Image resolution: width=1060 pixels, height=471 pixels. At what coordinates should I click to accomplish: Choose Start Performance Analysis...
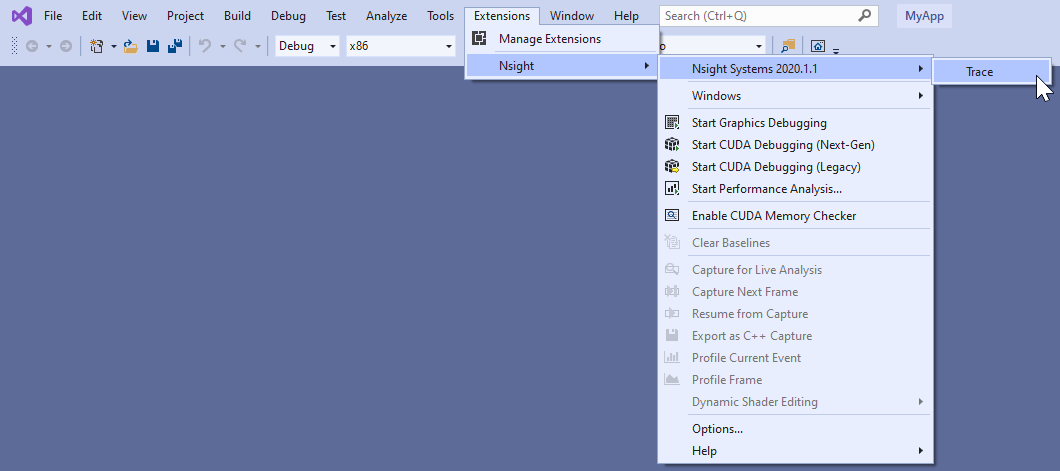pyautogui.click(x=796, y=189)
